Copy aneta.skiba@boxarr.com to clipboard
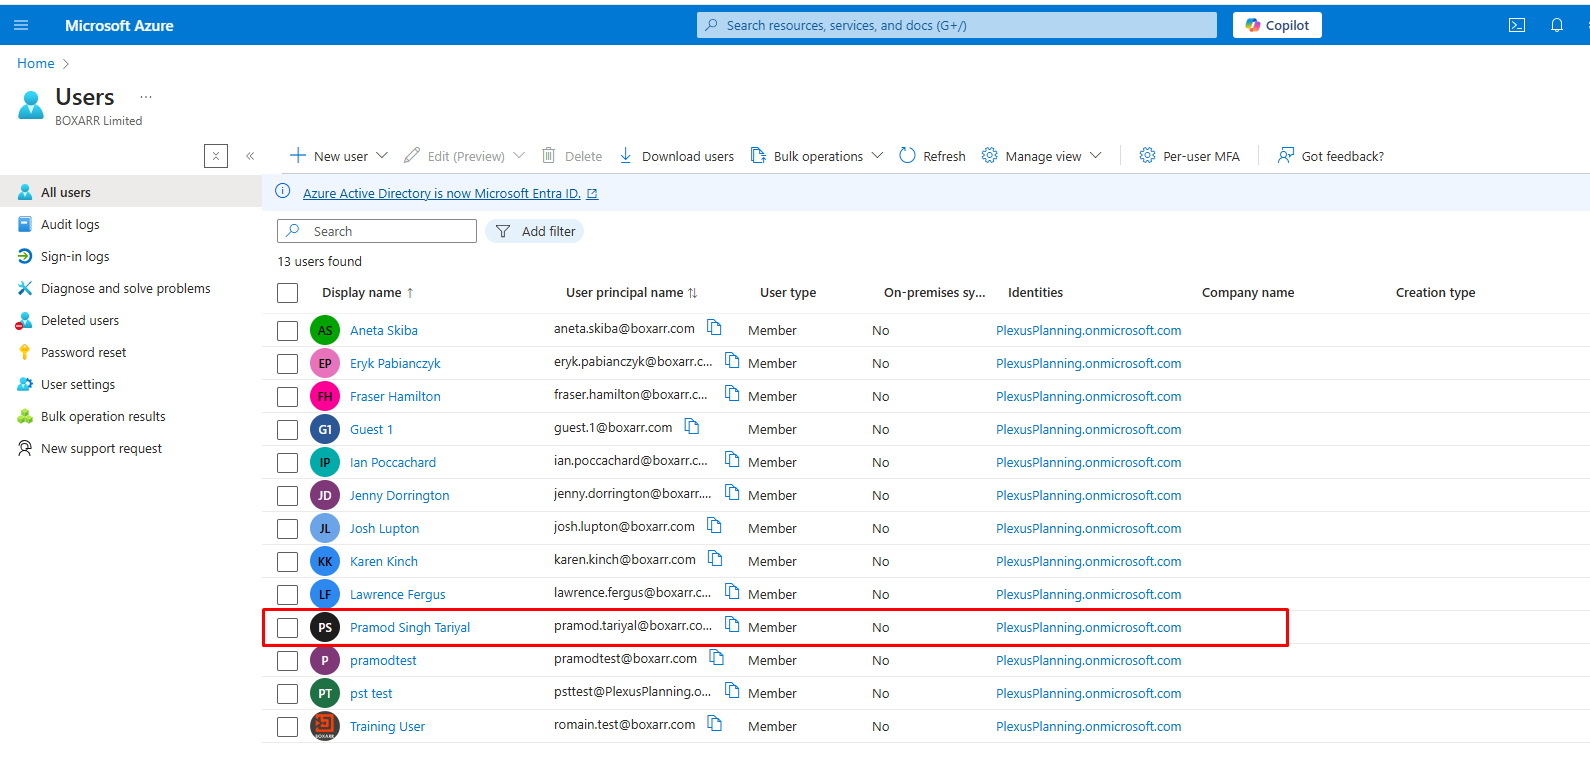1590x772 pixels. pos(714,327)
